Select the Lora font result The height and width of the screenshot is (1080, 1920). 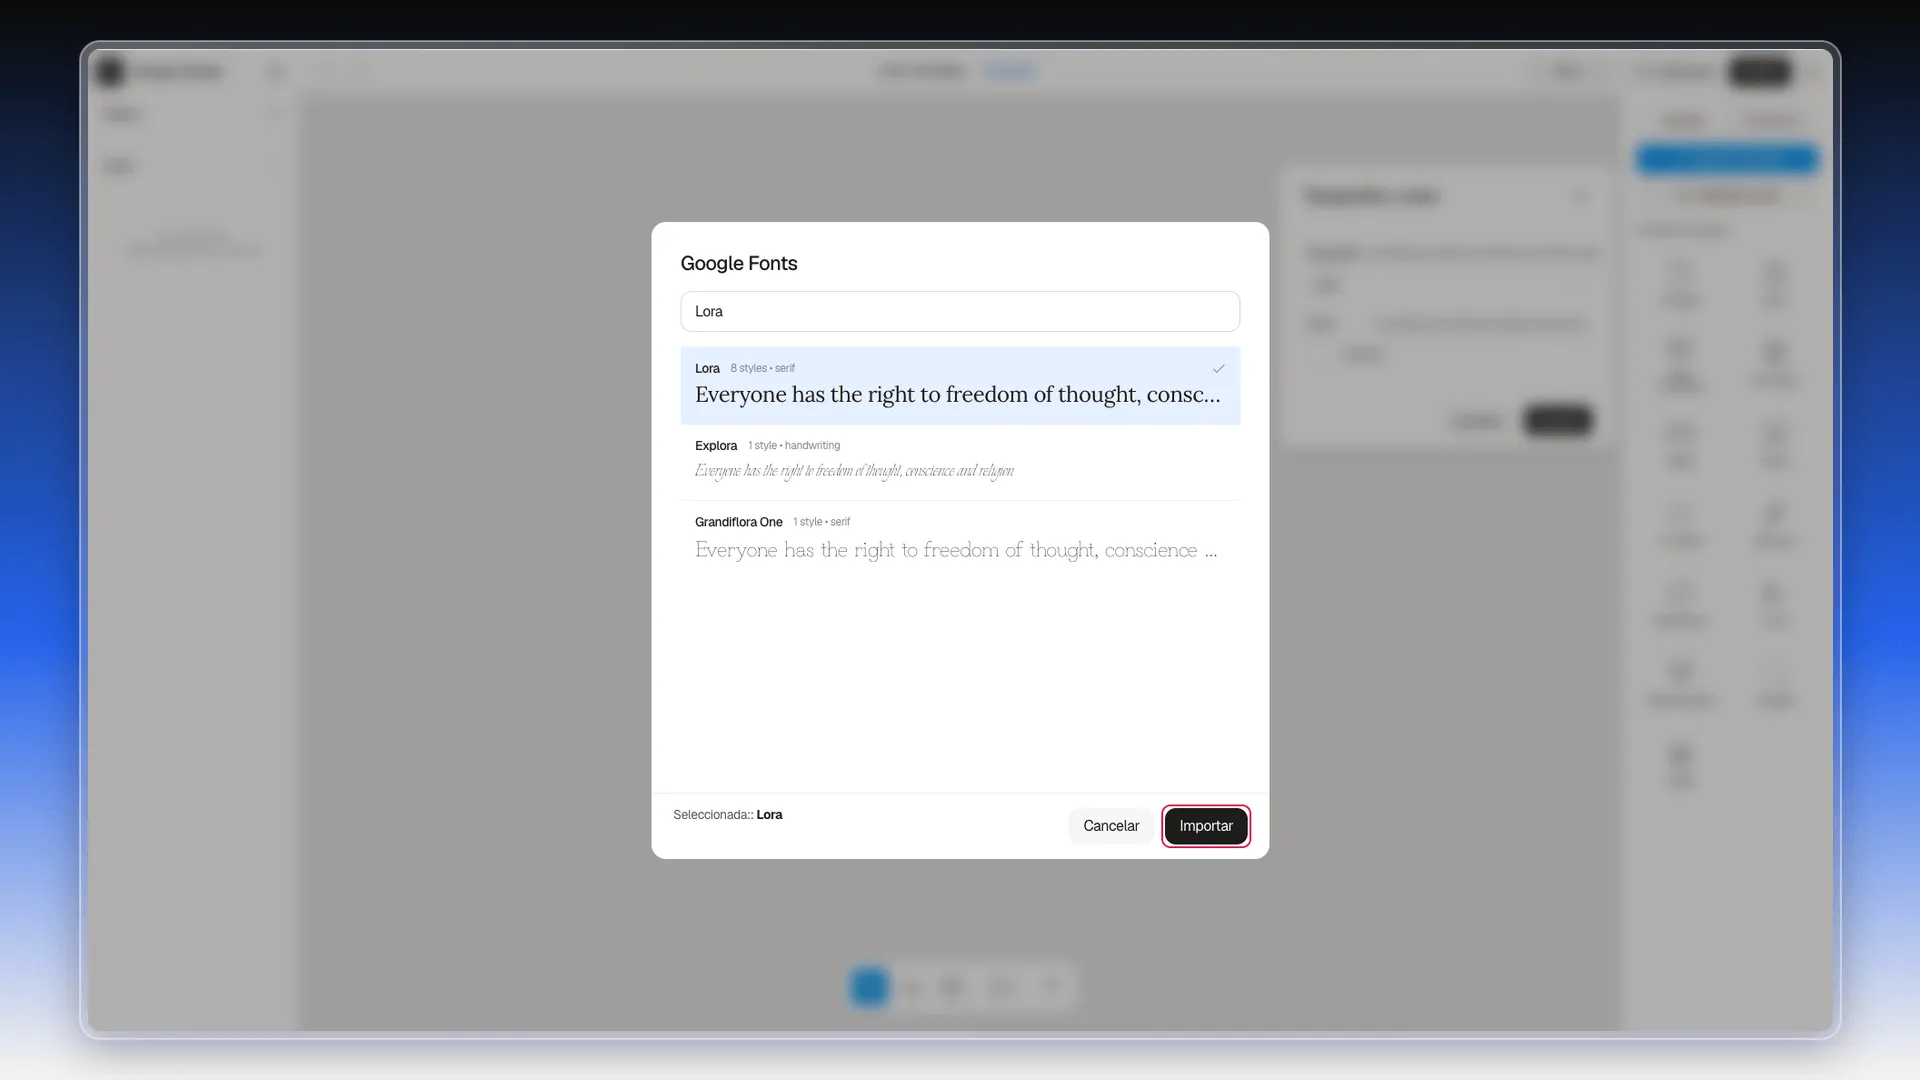tap(960, 385)
